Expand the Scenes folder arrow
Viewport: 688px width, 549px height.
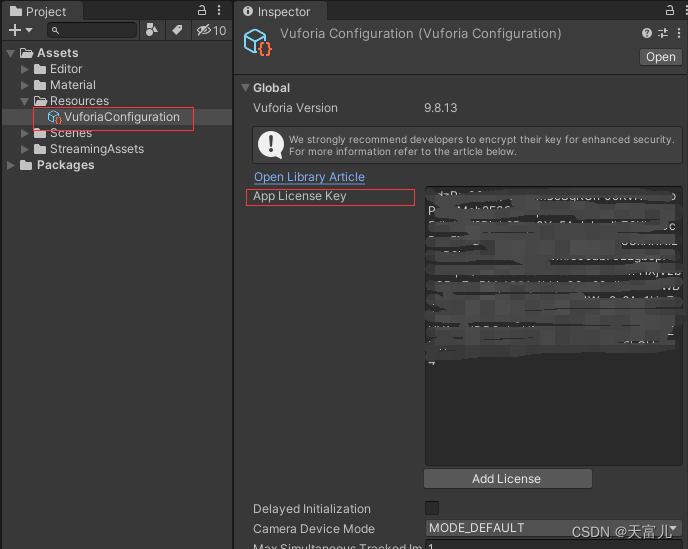coord(25,133)
